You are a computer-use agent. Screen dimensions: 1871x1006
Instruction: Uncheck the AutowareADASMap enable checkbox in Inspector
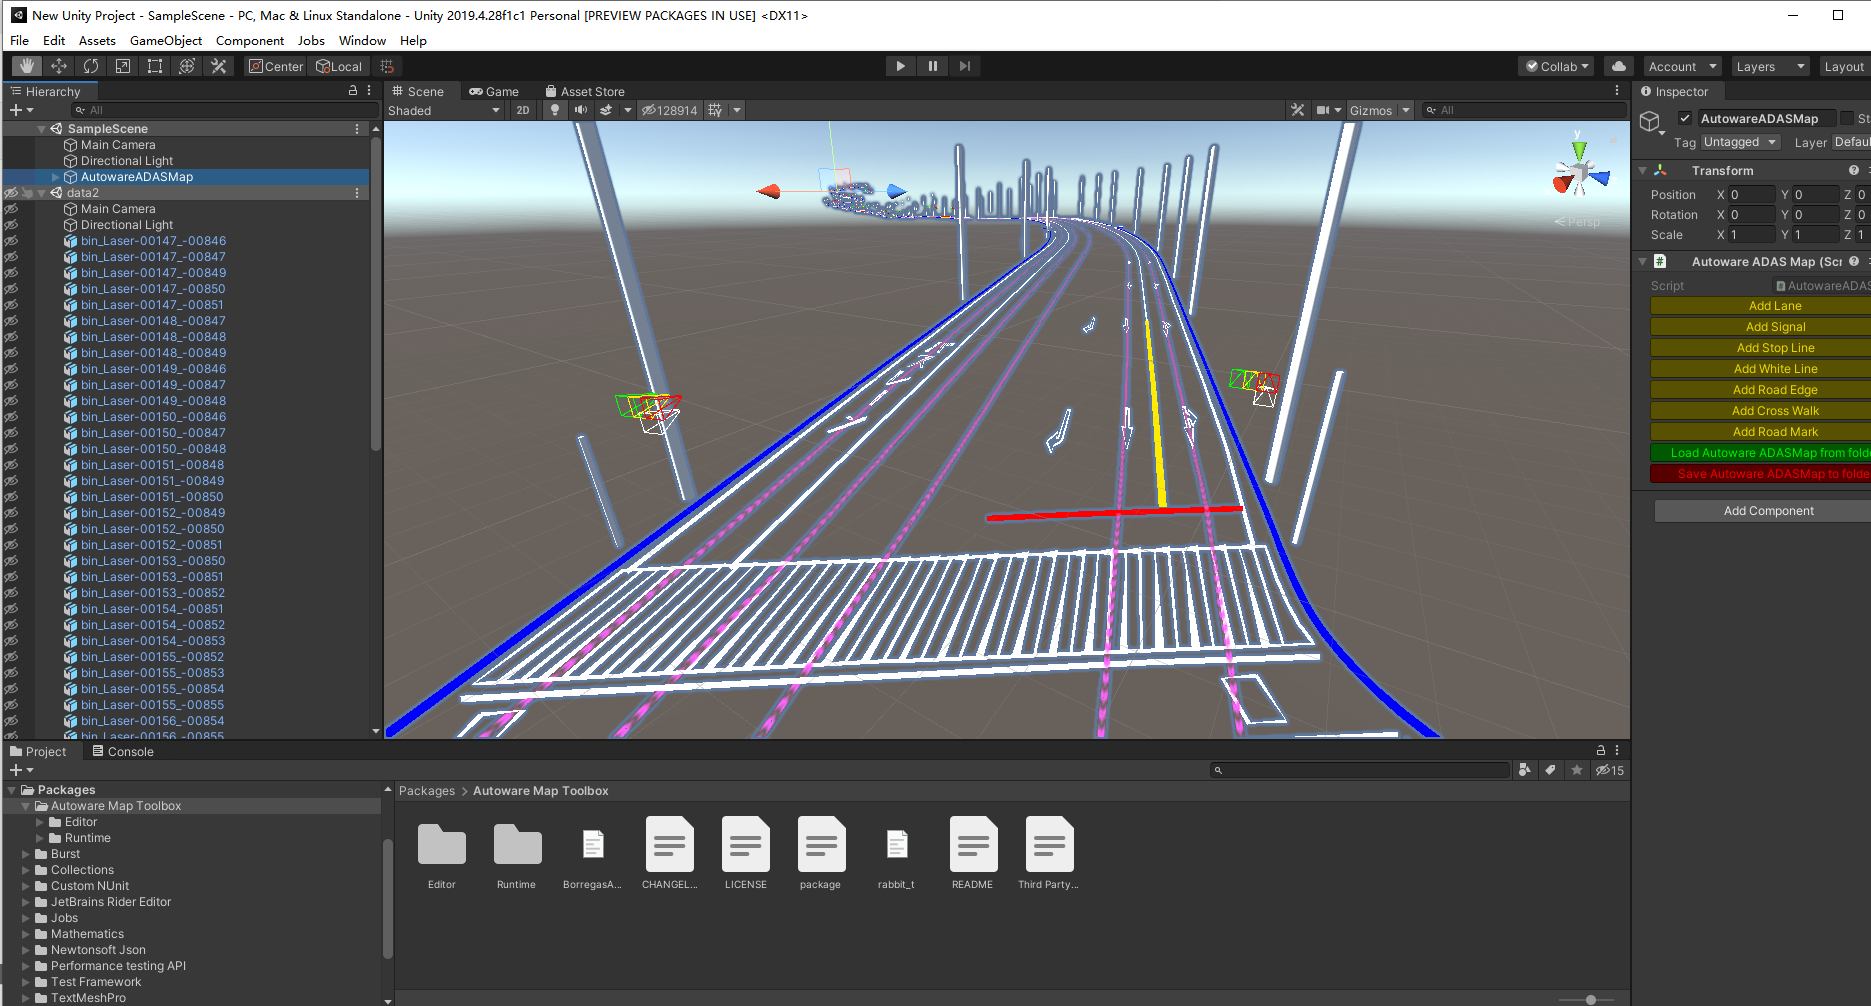(1685, 117)
